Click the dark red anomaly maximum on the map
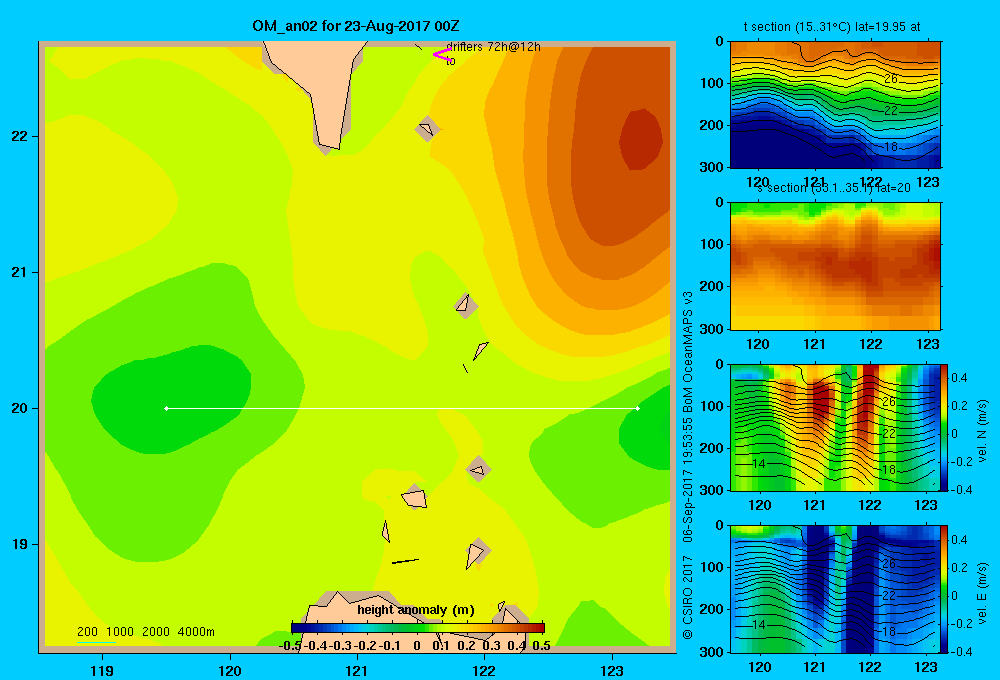The image size is (1000, 680). (641, 139)
